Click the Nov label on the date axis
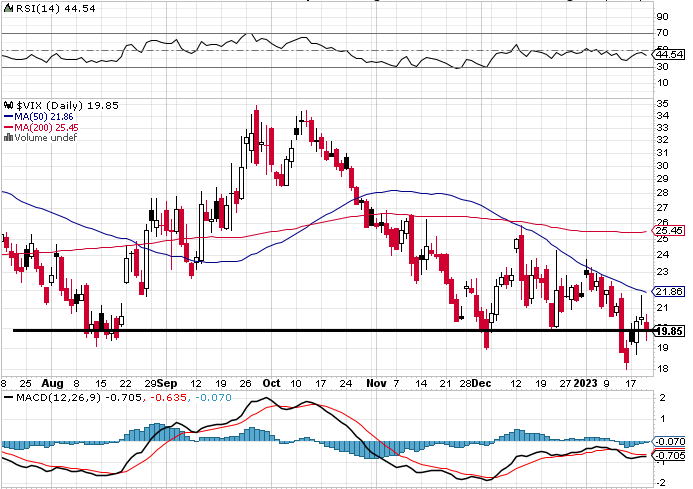 (376, 383)
